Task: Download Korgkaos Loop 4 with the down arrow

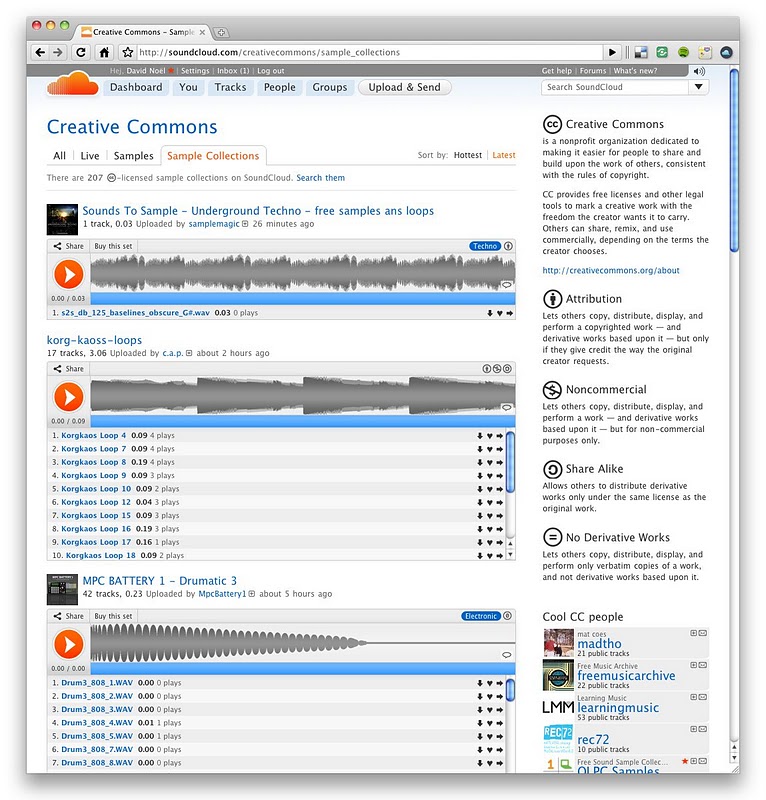Action: point(480,436)
